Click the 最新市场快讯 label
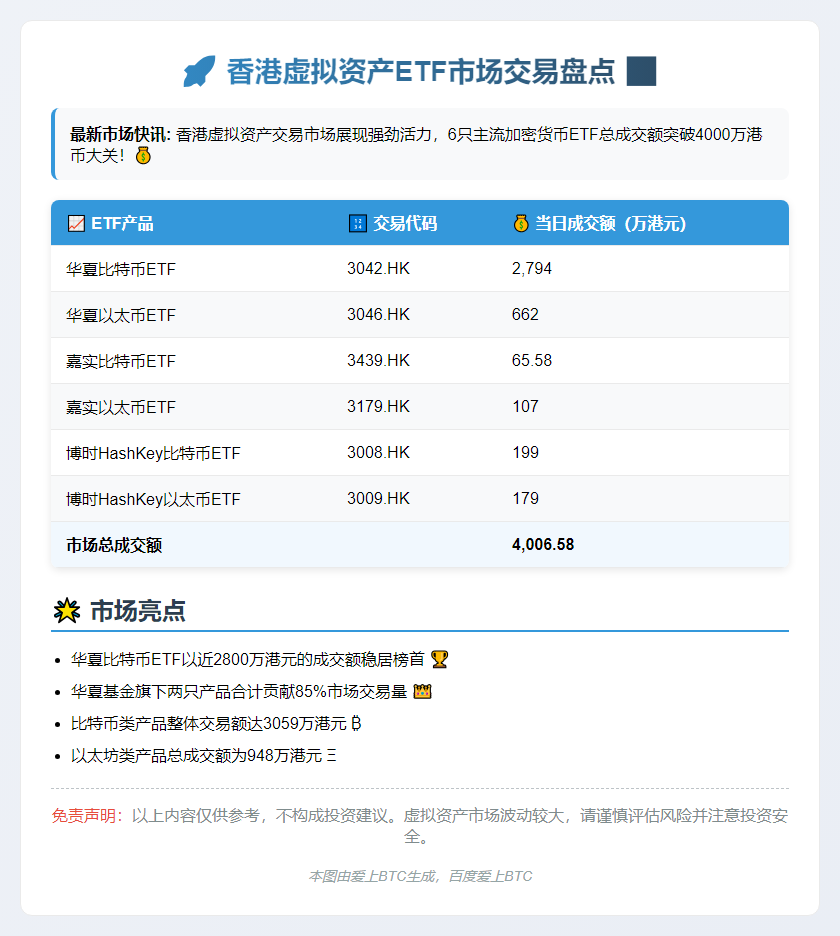This screenshot has height=936, width=840. coord(120,135)
